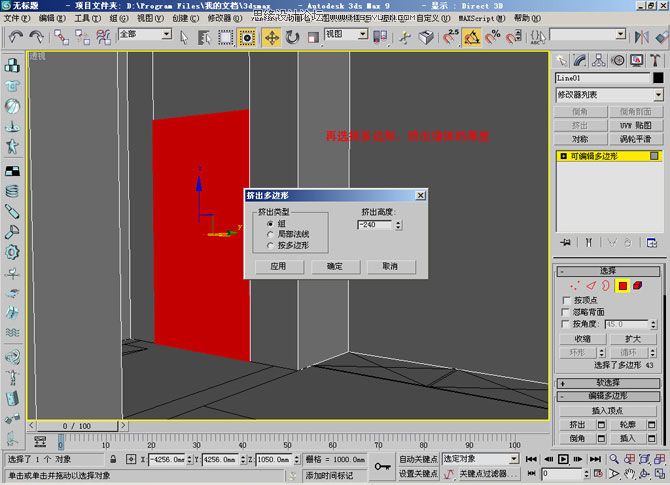The image size is (670, 485).
Task: Select Polygon sub-object level icon
Action: point(622,285)
